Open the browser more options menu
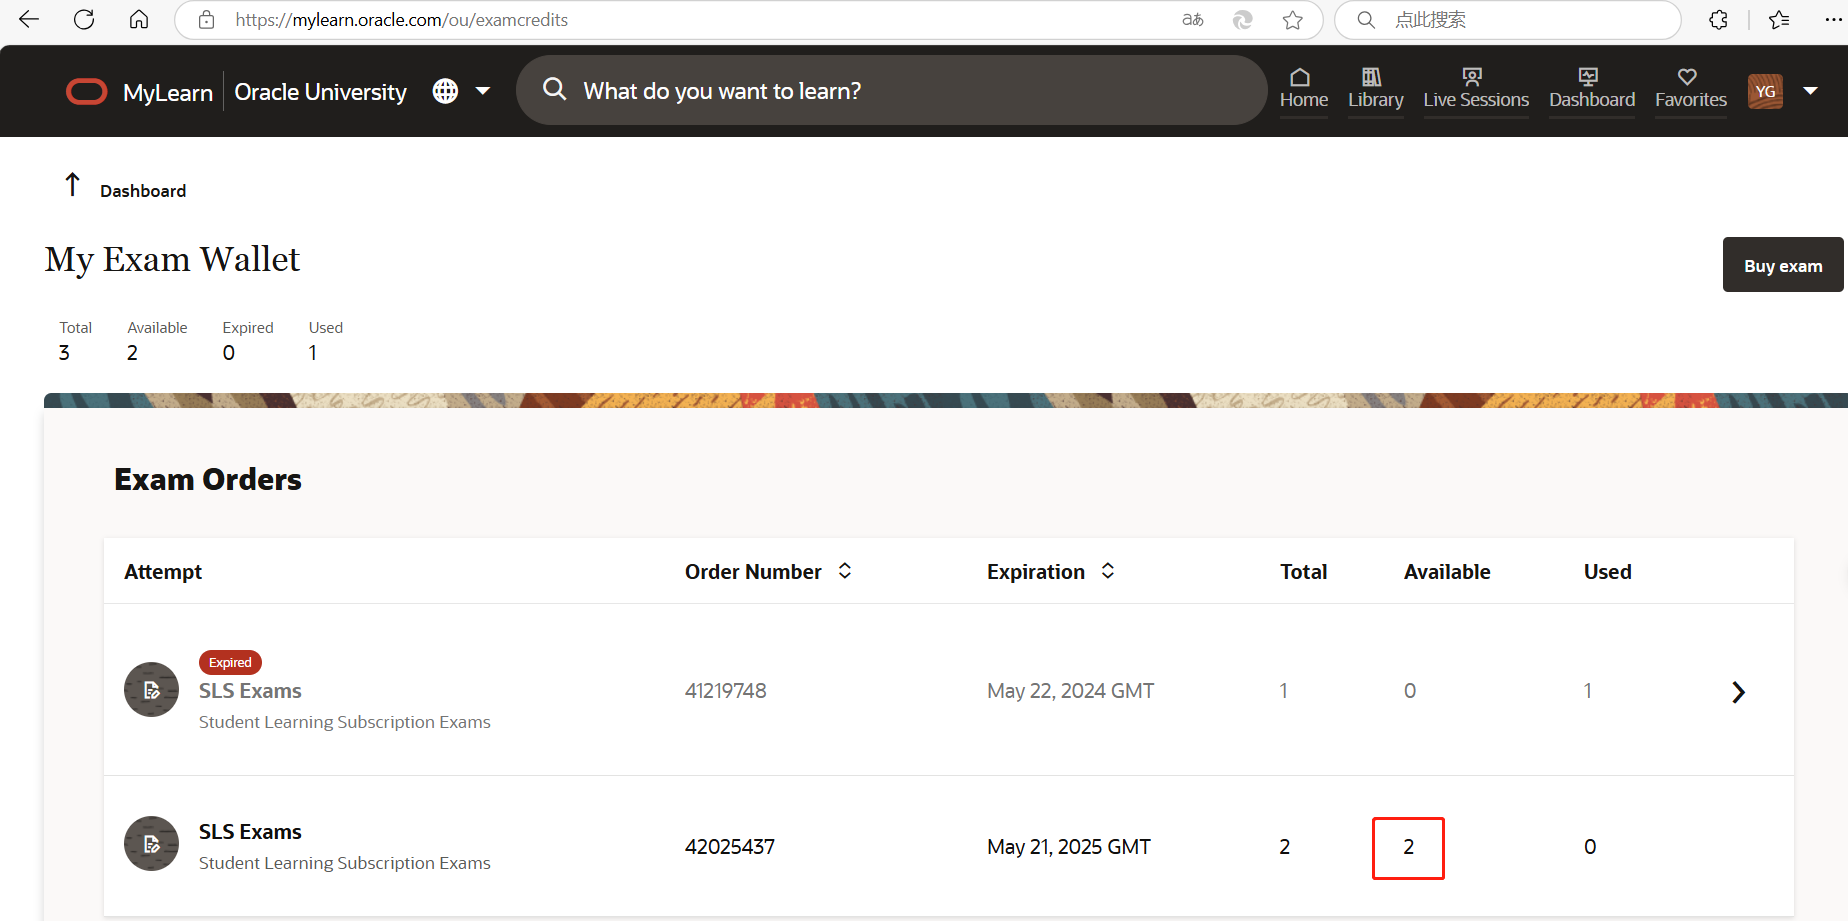This screenshot has width=1848, height=921. pyautogui.click(x=1833, y=20)
